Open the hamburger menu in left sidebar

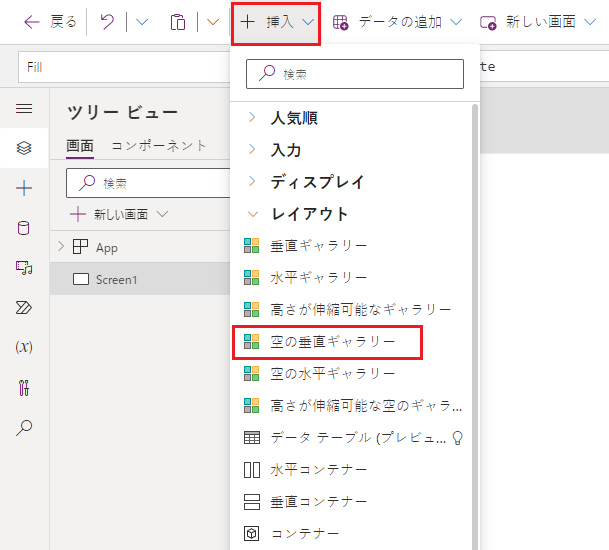click(24, 109)
